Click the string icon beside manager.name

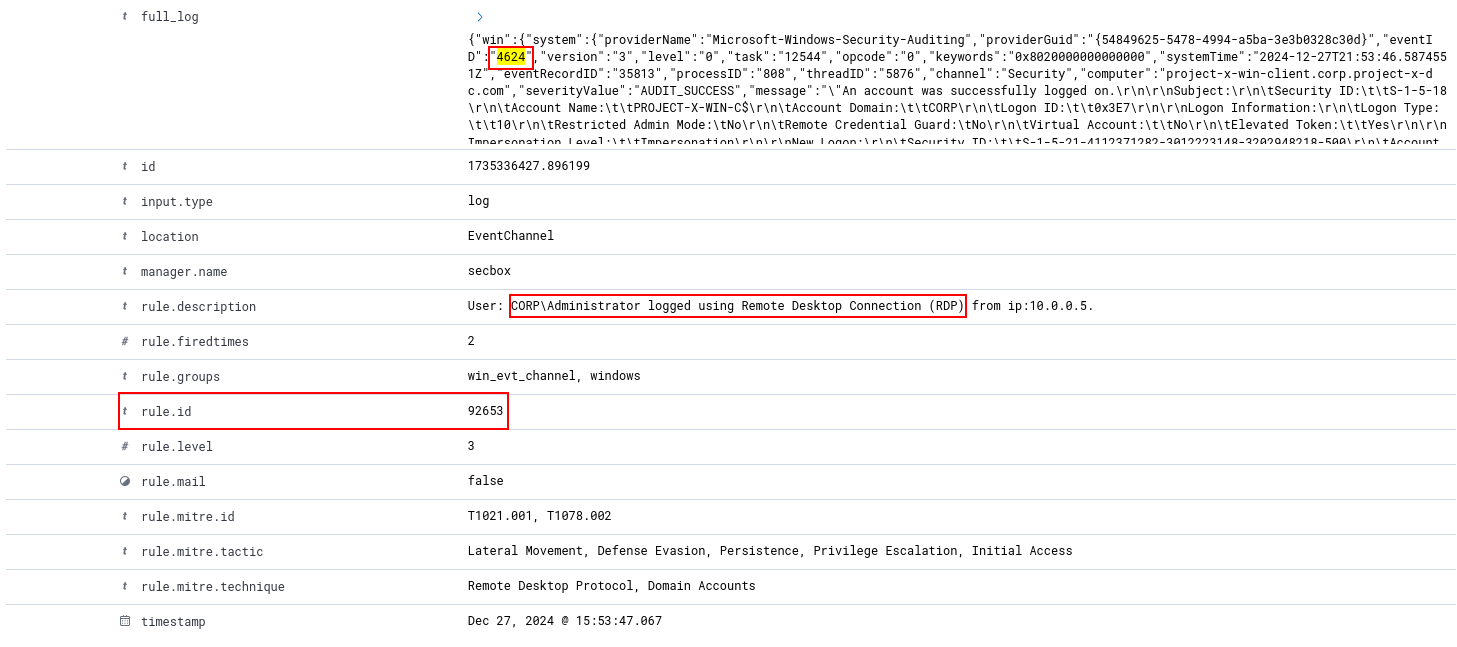pyautogui.click(x=124, y=271)
